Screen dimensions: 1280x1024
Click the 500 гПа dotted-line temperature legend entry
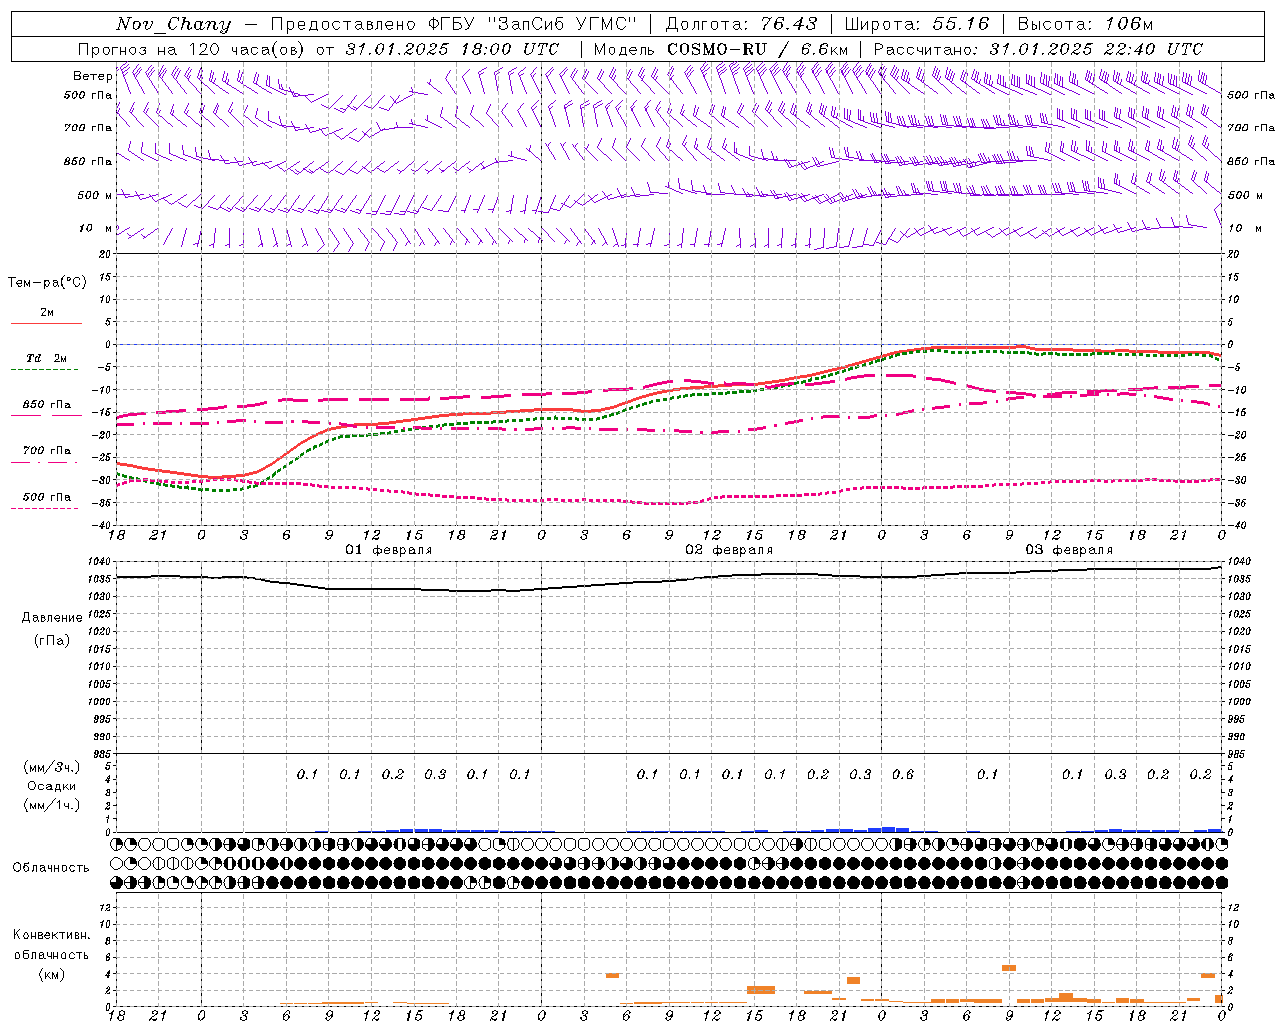click(47, 497)
